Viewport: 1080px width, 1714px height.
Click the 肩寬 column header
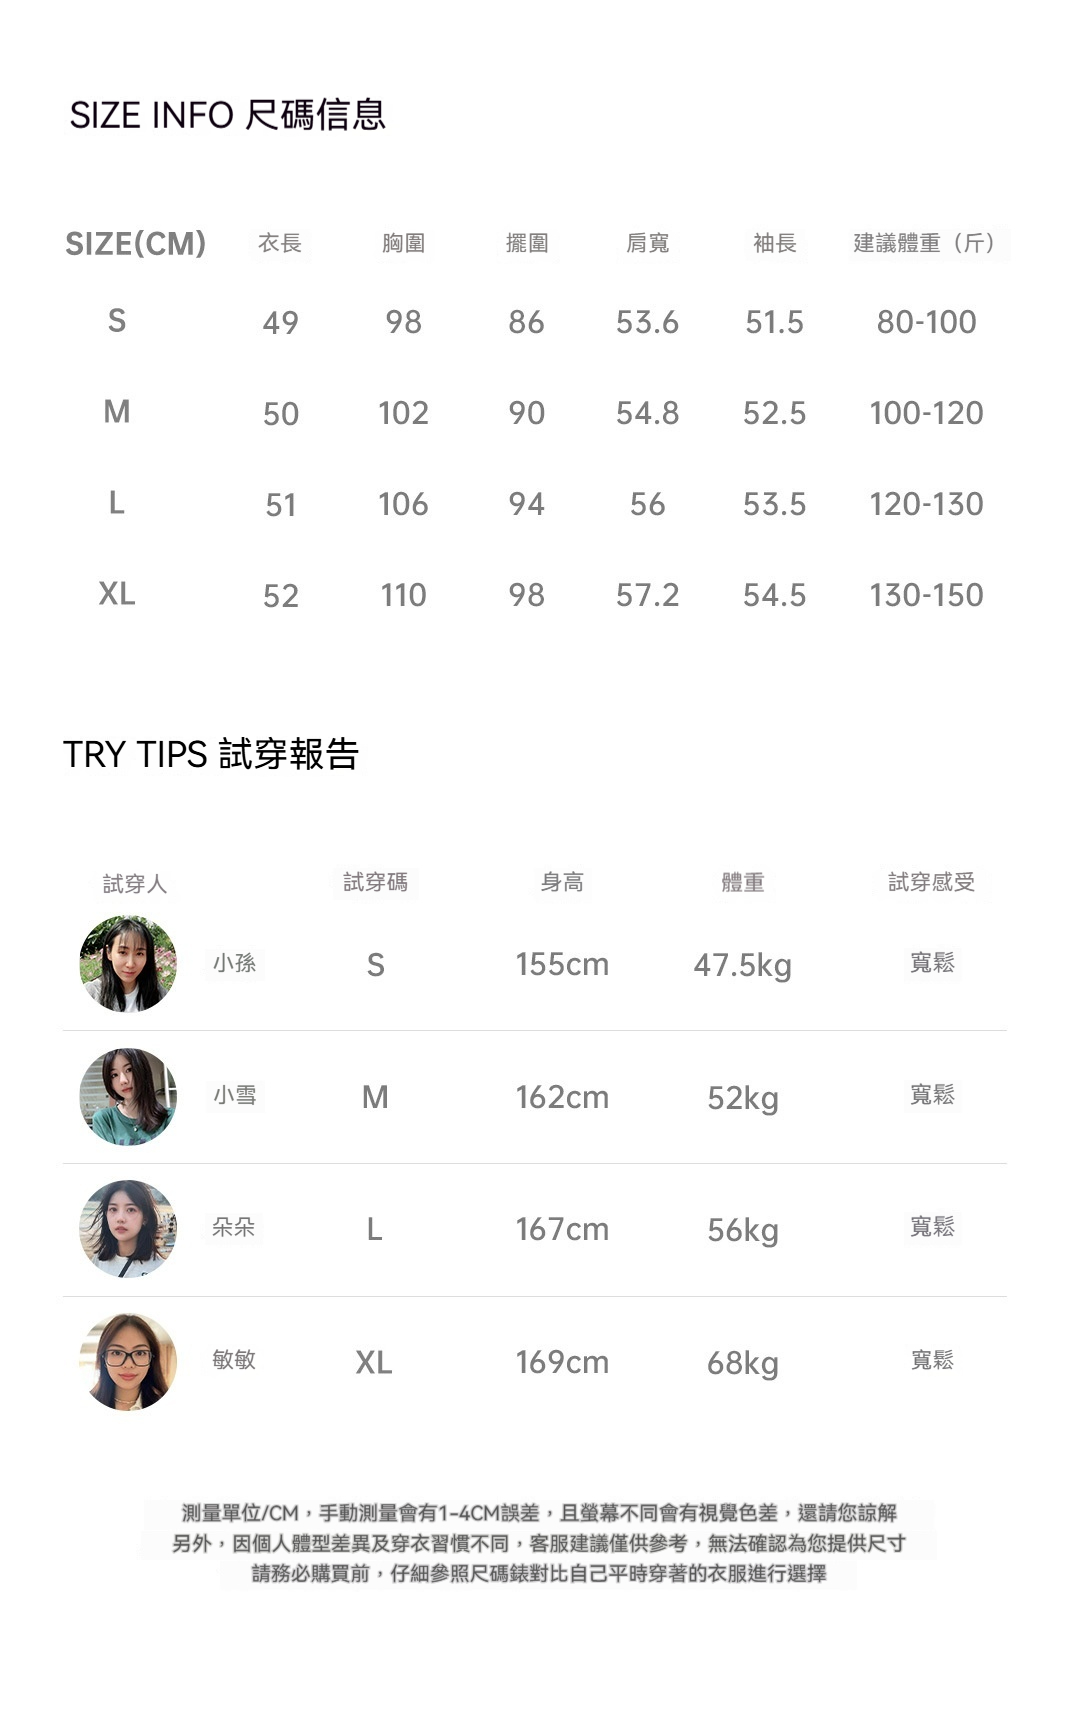[x=647, y=243]
